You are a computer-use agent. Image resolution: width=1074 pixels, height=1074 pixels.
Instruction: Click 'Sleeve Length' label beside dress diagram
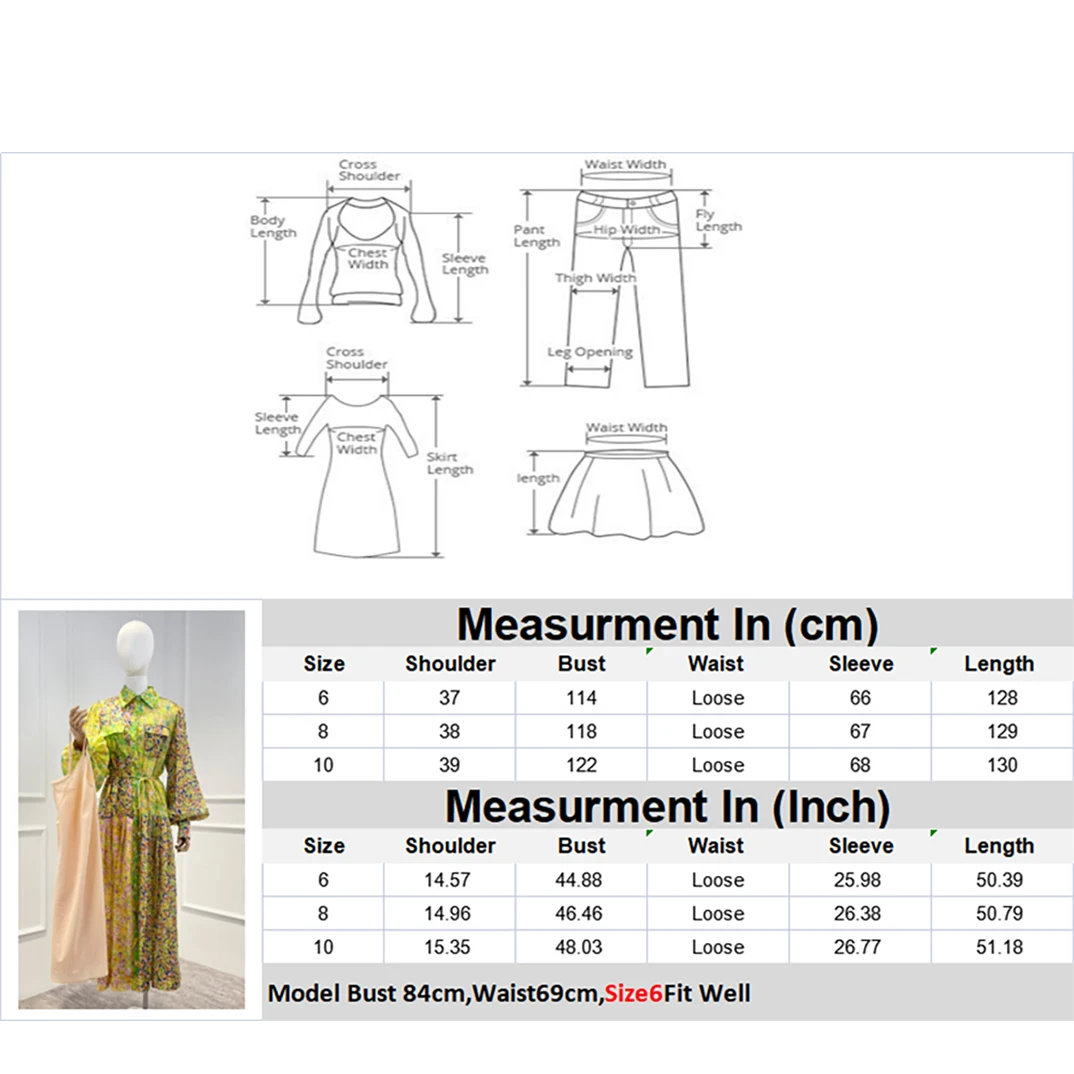(277, 423)
